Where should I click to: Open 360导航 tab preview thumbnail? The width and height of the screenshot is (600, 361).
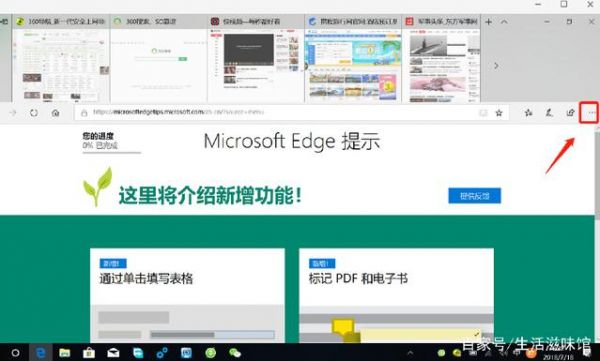60,65
